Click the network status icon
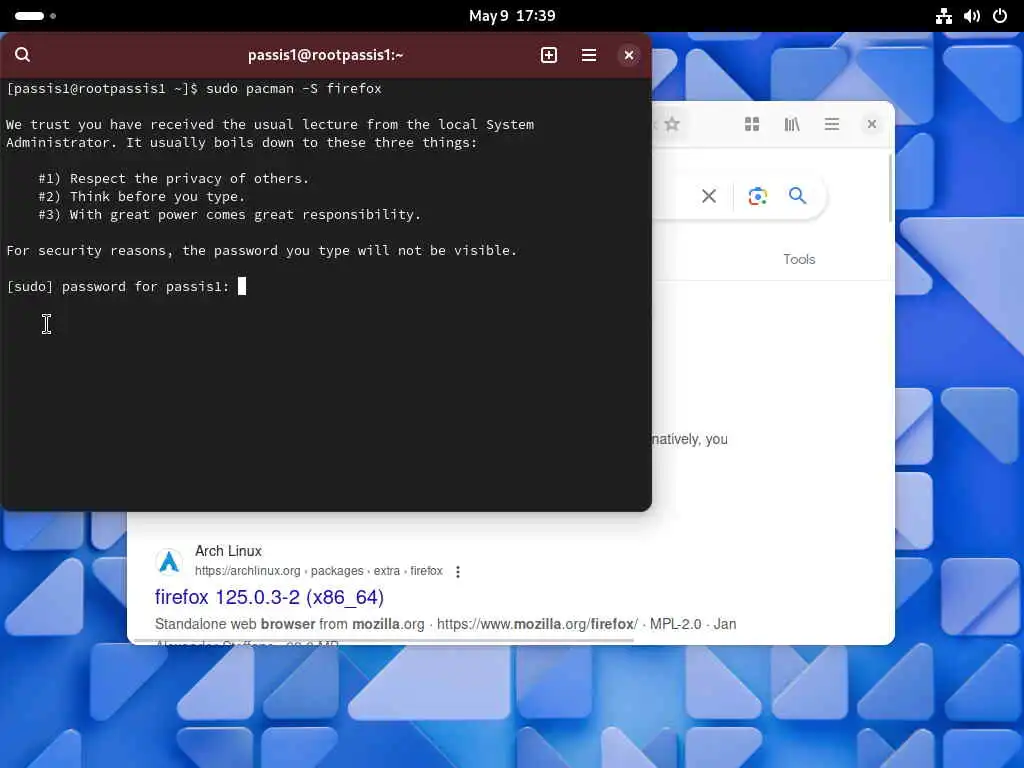The image size is (1024, 768). [x=943, y=16]
